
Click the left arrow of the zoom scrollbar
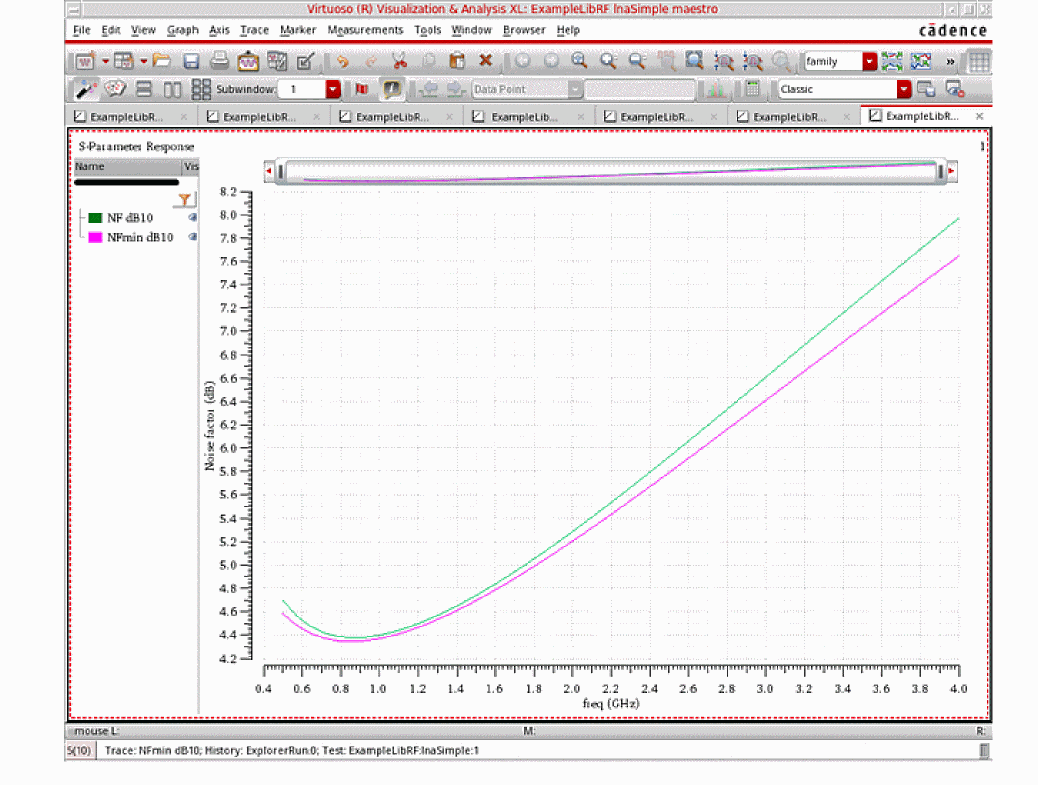click(x=268, y=173)
